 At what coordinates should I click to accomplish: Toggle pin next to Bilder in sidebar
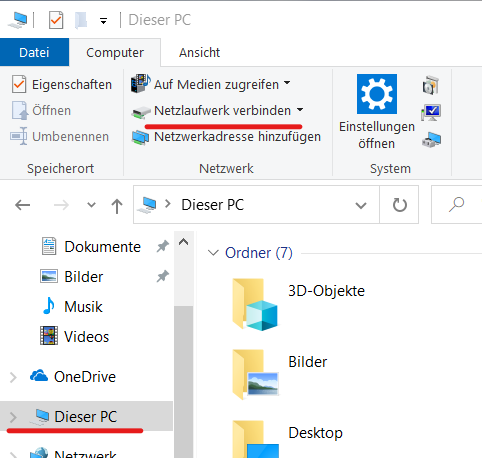(163, 276)
